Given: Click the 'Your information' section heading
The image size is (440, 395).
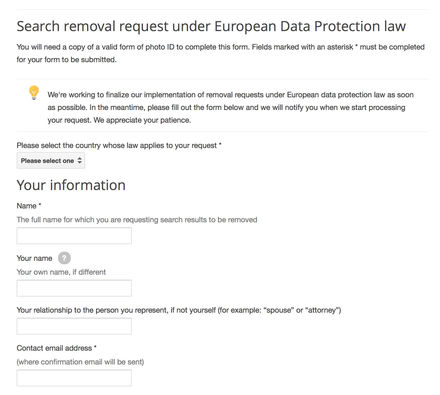Looking at the screenshot, I should point(71,185).
